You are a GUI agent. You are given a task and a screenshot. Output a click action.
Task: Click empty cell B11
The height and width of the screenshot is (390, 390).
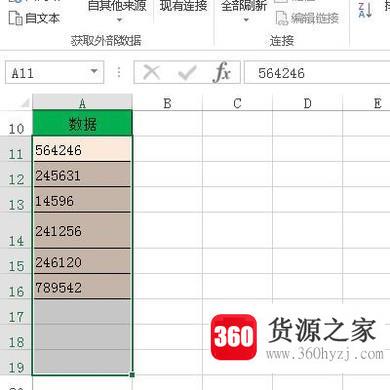(x=167, y=149)
